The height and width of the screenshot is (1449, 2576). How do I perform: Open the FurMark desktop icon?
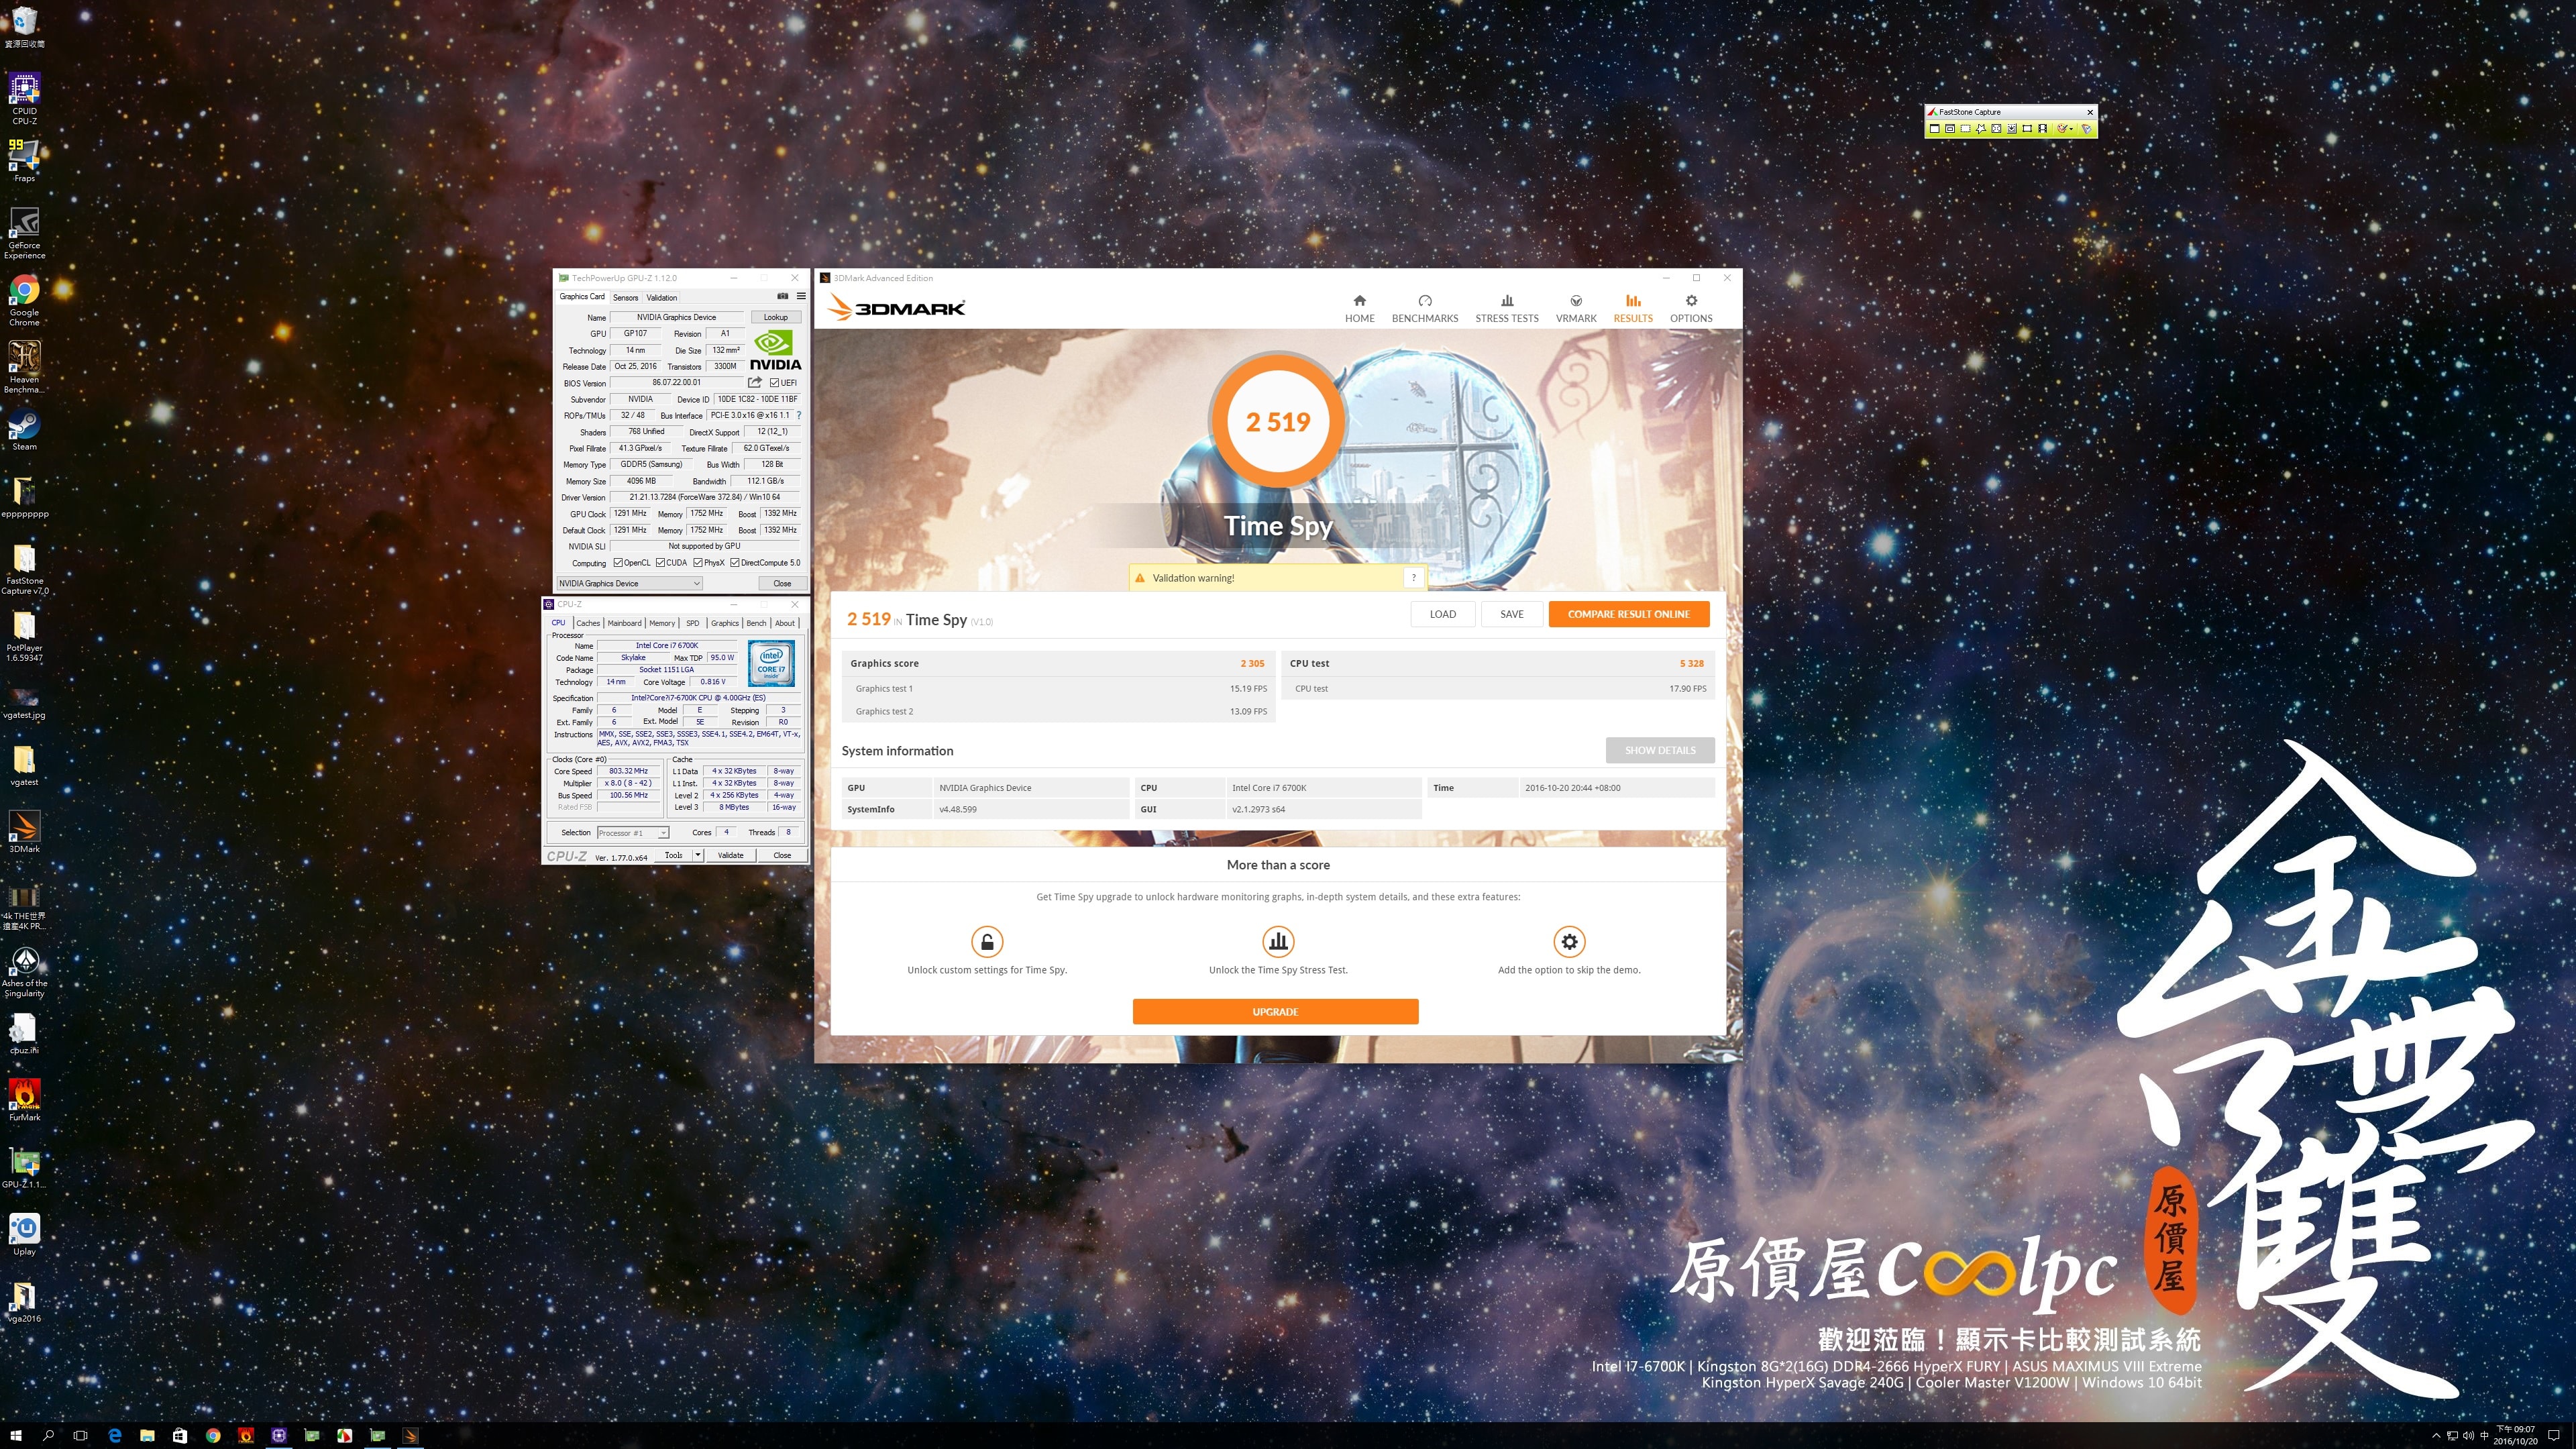24,1100
